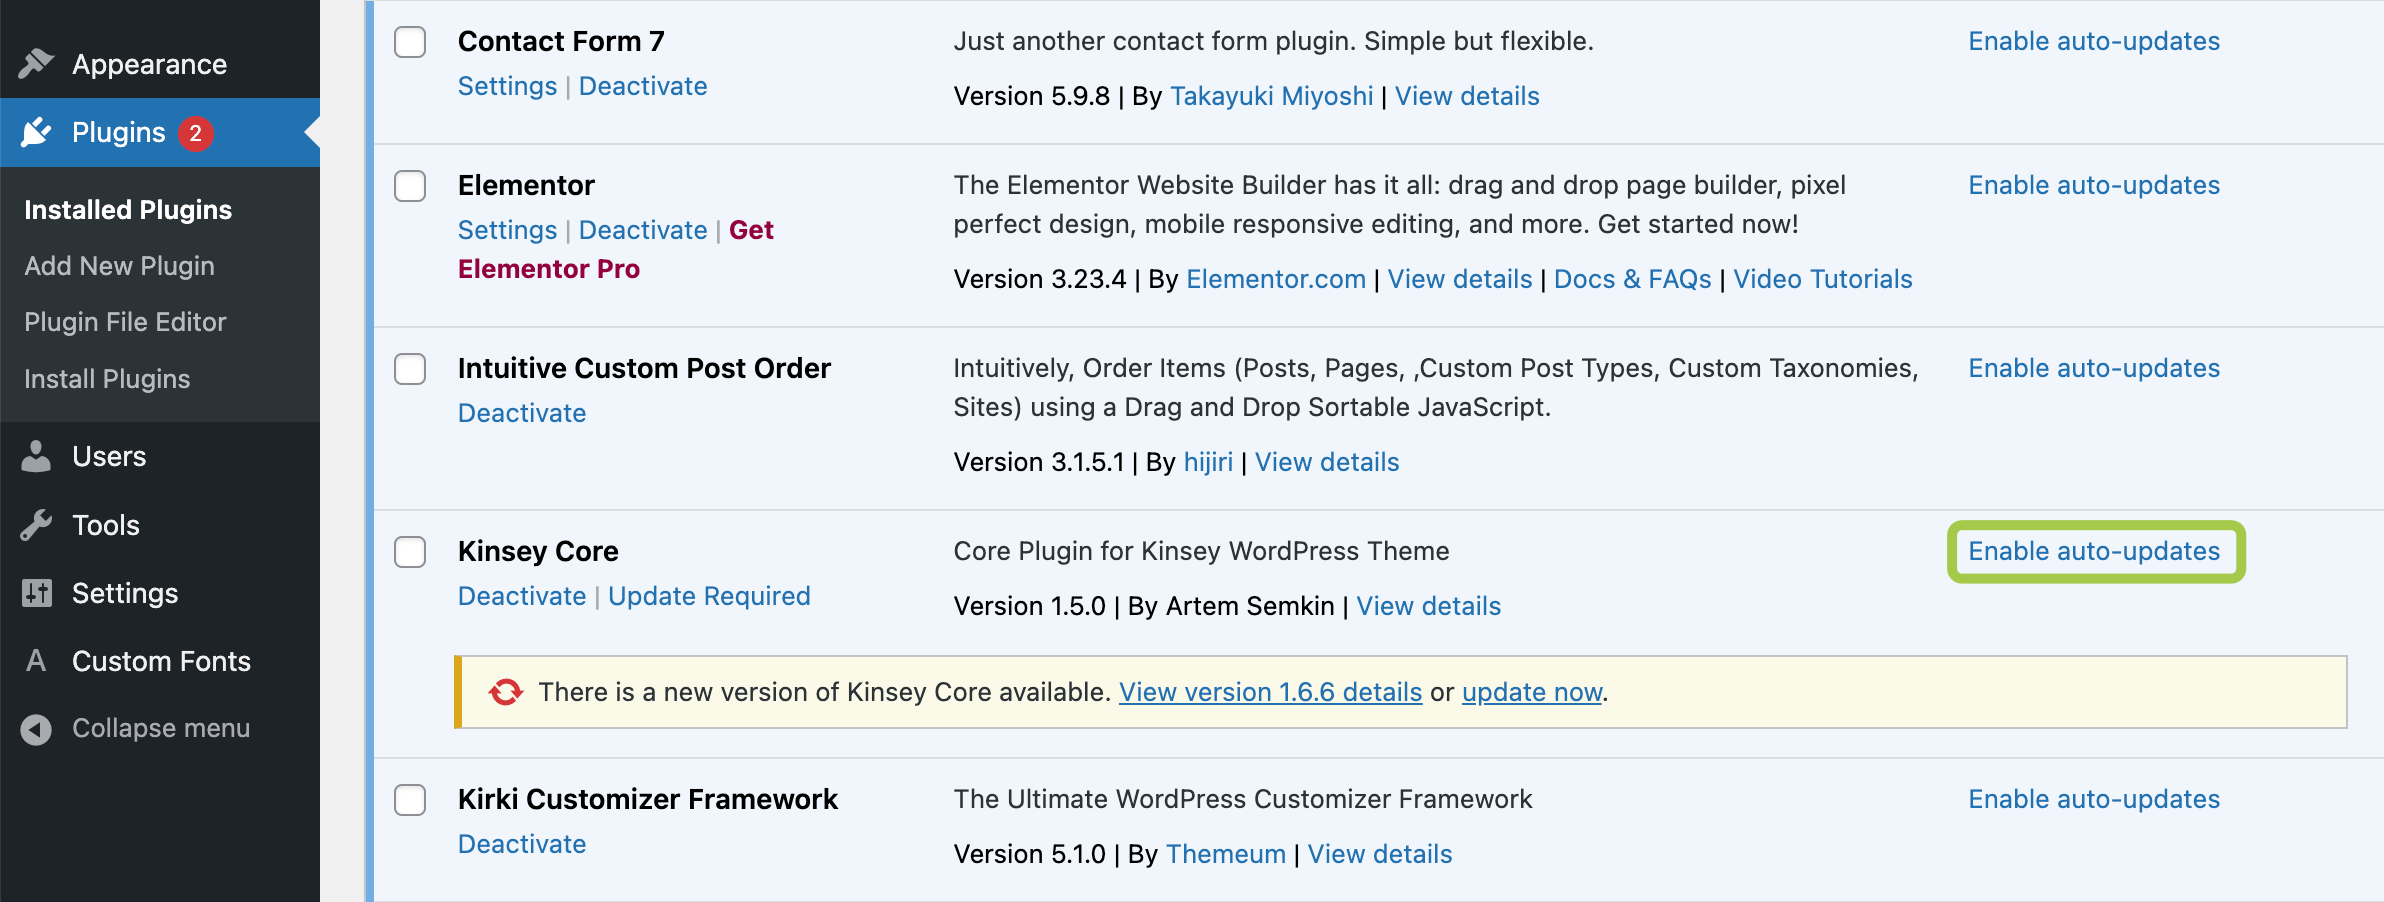Click the Tools wrench icon

[x=36, y=525]
